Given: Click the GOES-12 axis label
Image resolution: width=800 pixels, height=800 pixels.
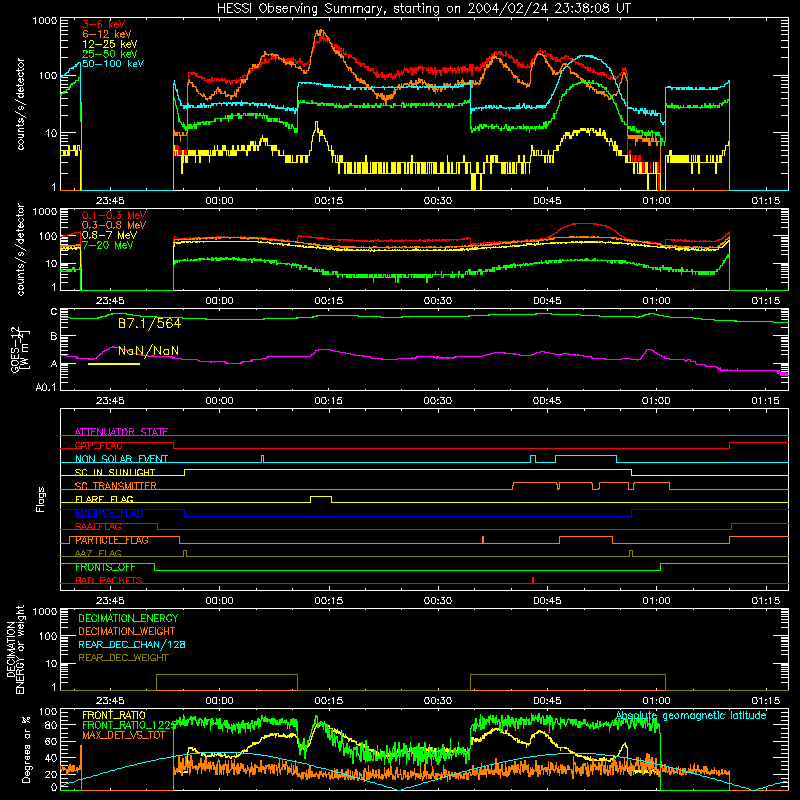Looking at the screenshot, I should 18,350.
